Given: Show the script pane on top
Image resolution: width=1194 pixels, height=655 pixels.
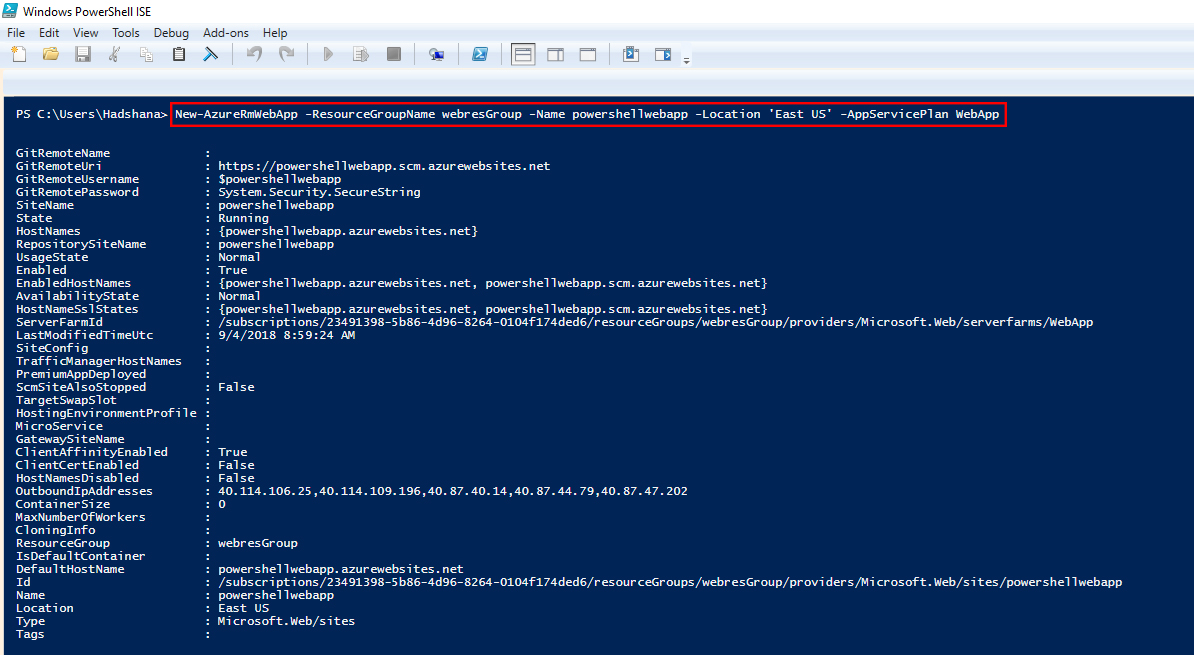Looking at the screenshot, I should pos(523,54).
